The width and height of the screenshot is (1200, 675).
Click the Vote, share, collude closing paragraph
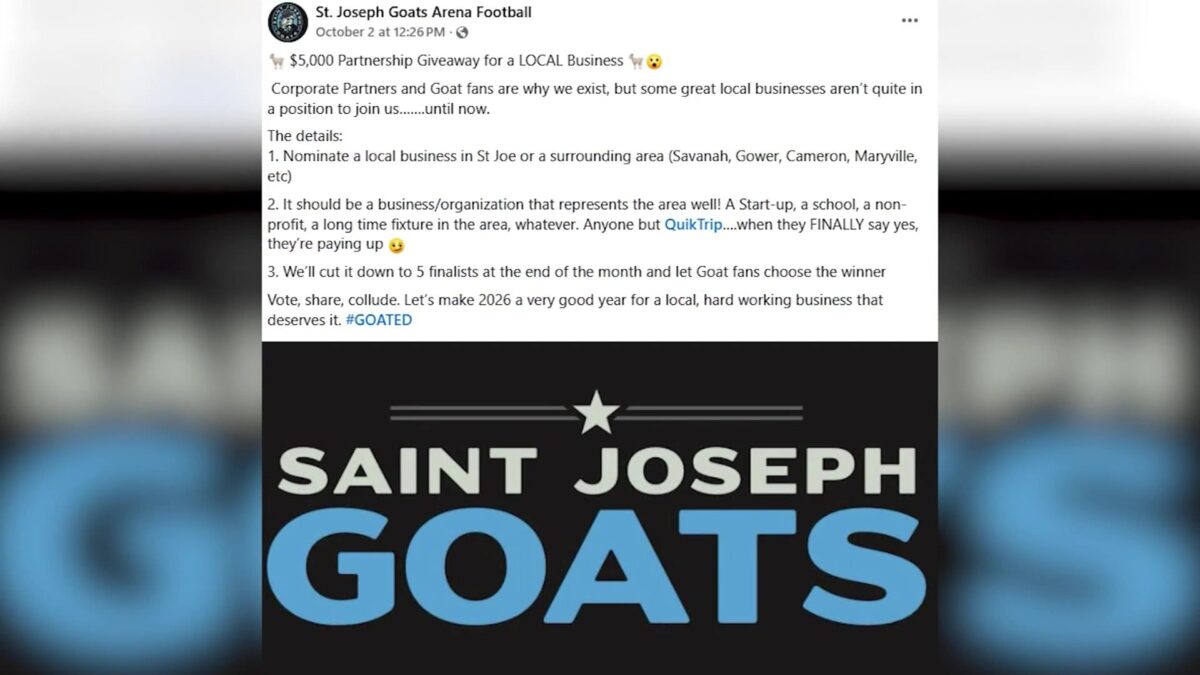tap(575, 310)
